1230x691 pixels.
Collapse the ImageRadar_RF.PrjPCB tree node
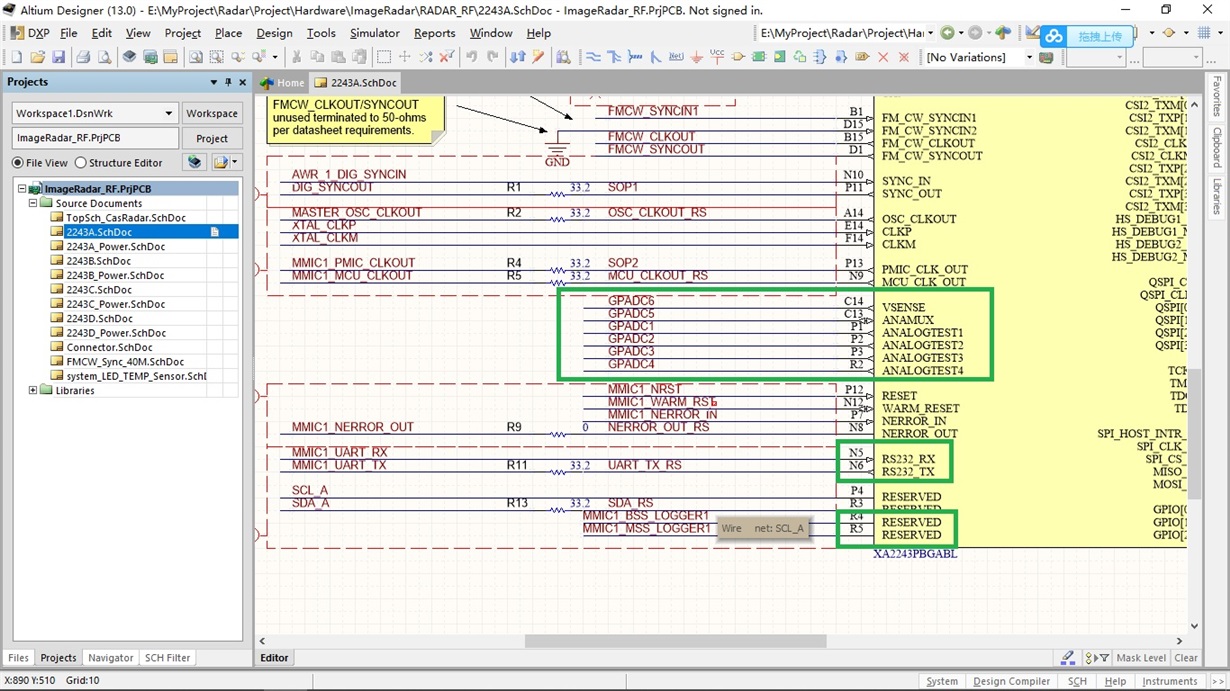(x=22, y=188)
